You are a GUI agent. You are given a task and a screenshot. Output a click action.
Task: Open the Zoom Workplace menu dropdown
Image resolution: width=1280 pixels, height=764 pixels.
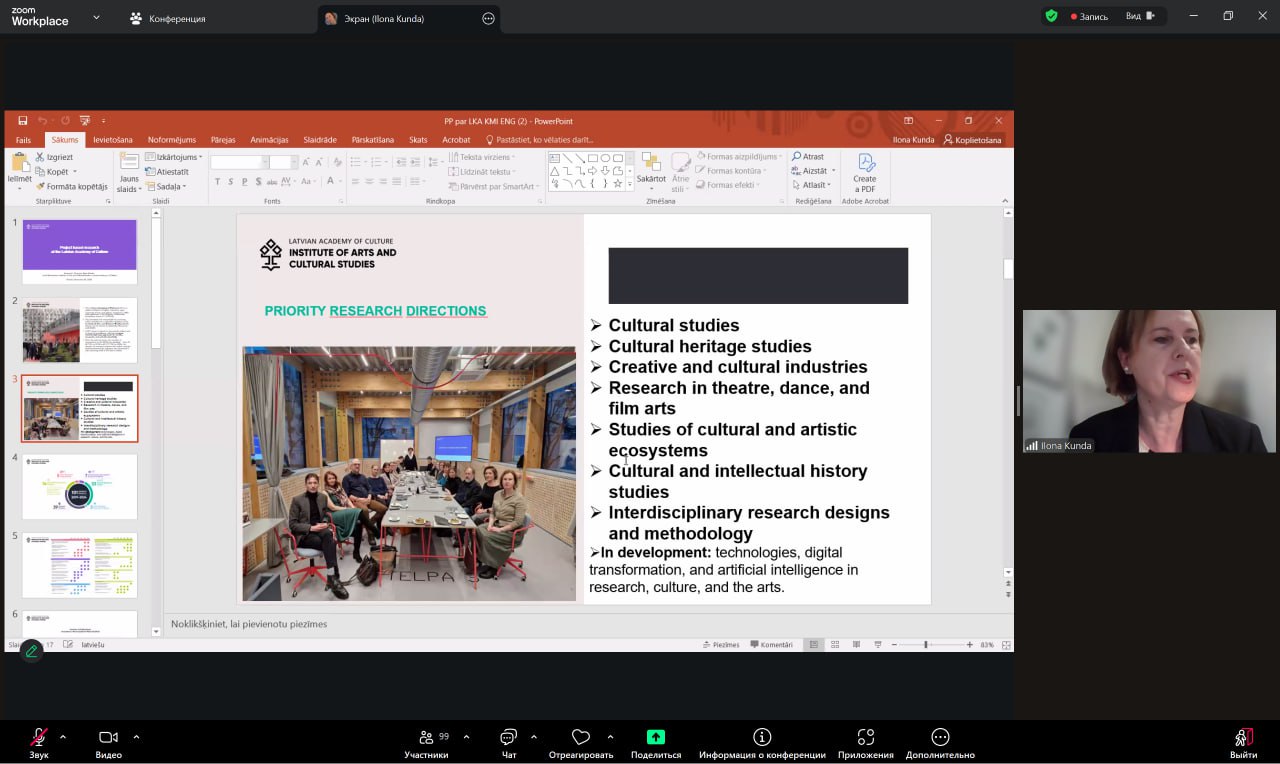tap(96, 17)
